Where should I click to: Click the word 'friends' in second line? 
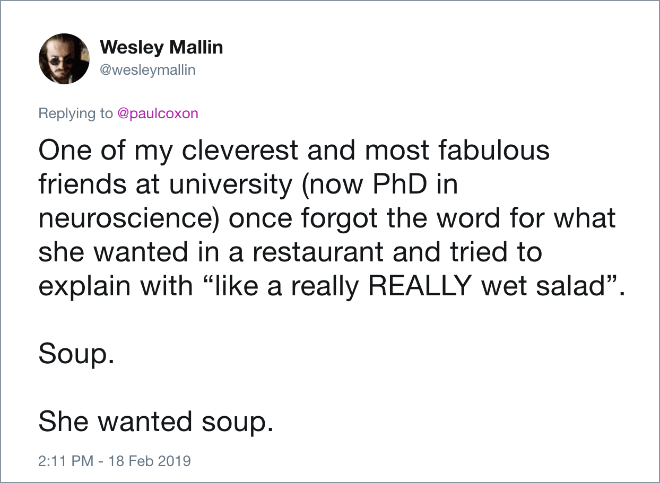click(82, 184)
